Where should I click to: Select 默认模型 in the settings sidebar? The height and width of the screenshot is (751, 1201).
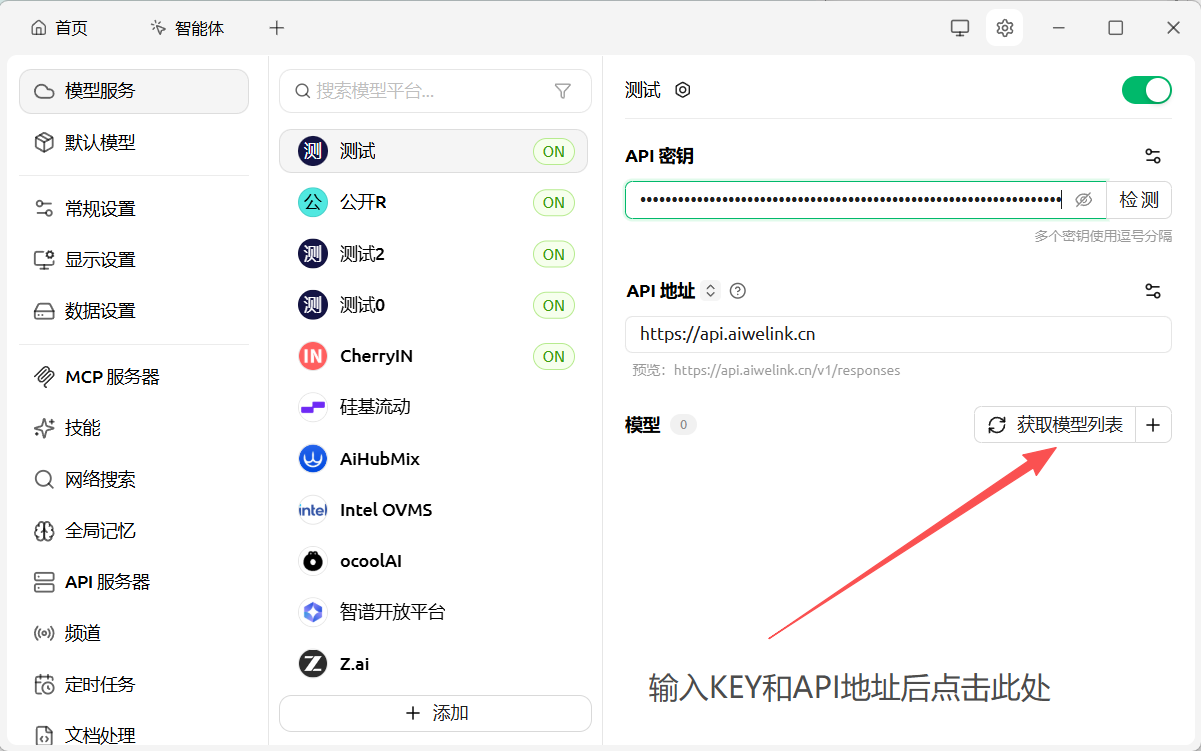pos(134,142)
